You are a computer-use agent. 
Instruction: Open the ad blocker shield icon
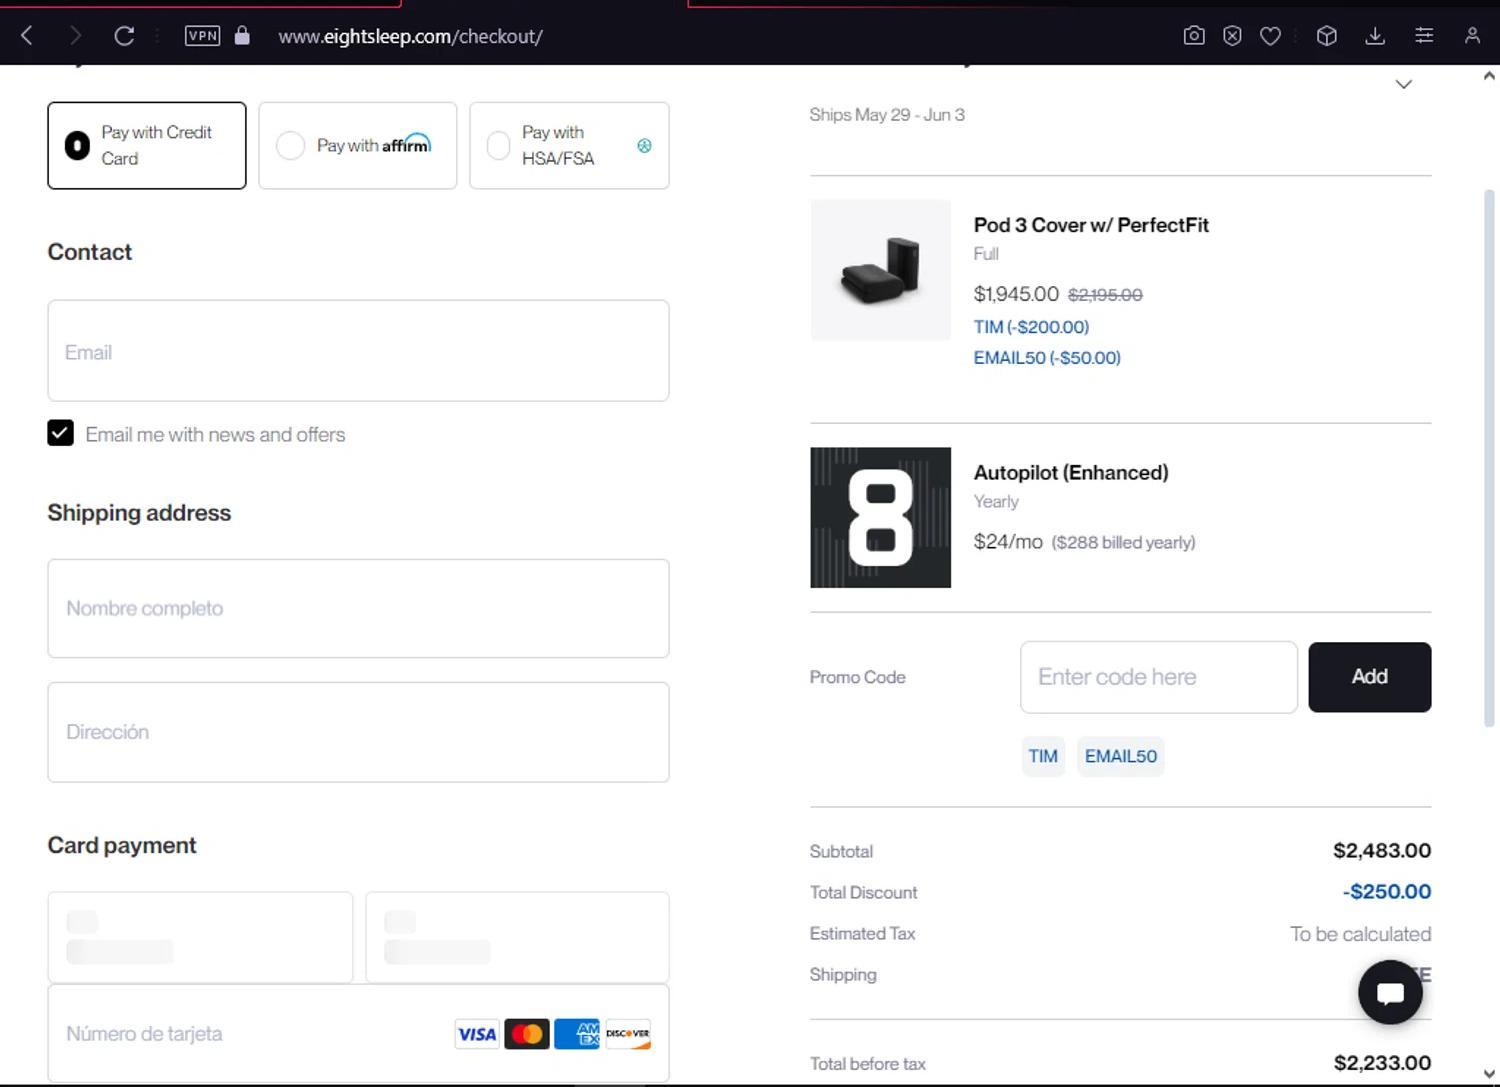[x=1232, y=36]
